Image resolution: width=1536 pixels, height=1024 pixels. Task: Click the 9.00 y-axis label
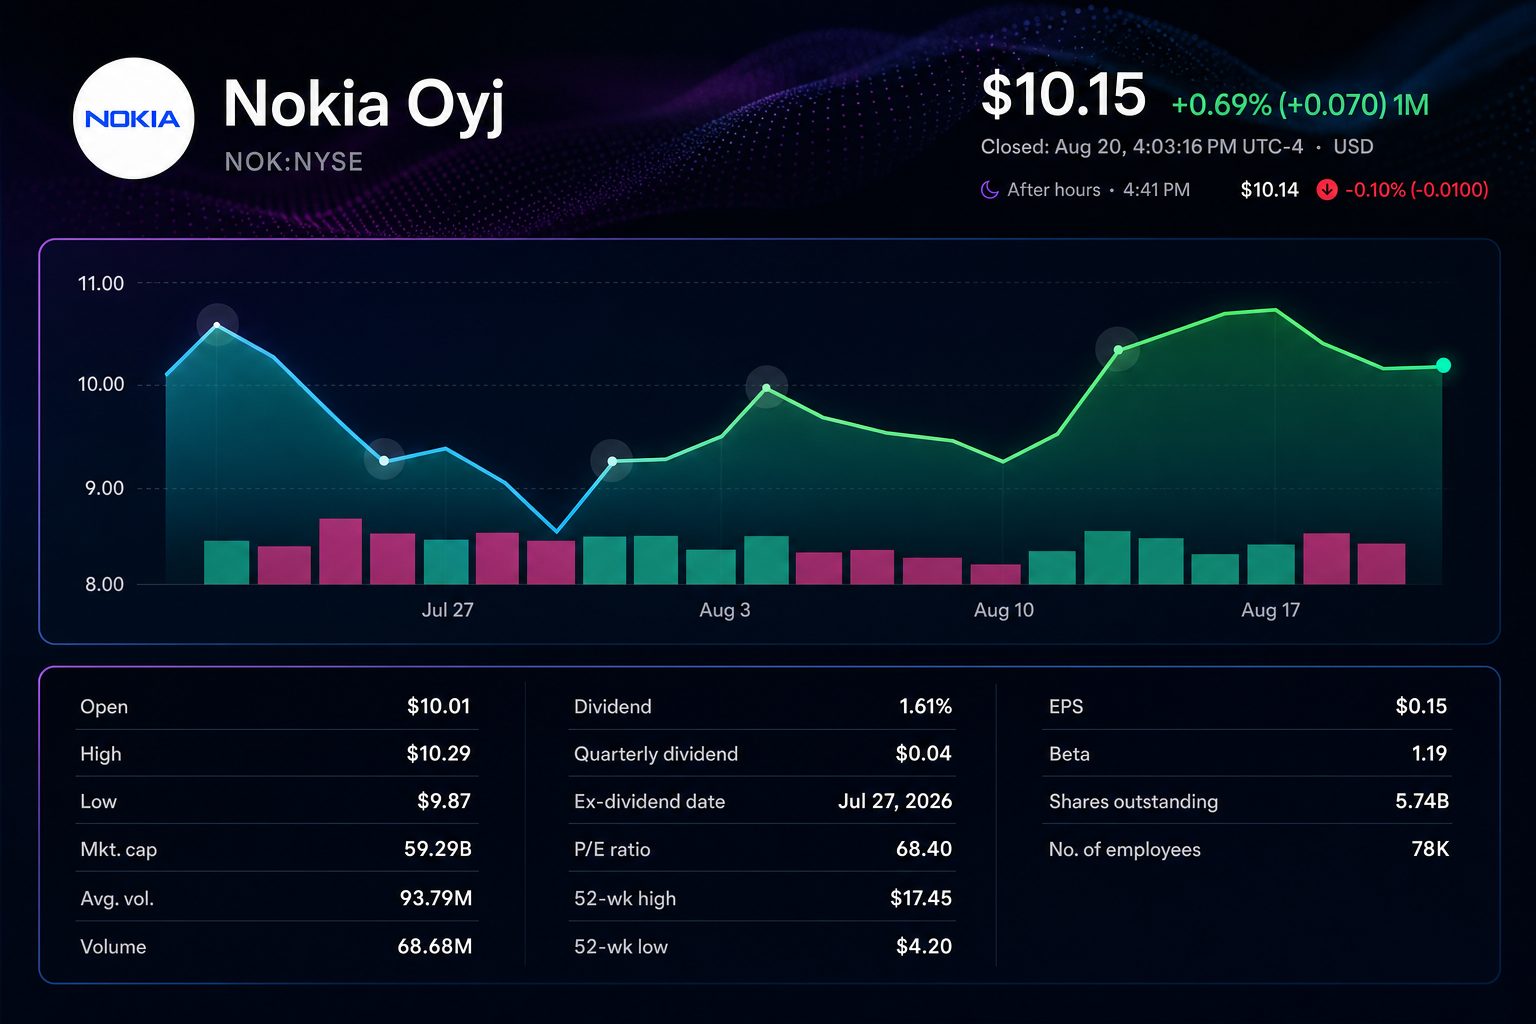[103, 489]
